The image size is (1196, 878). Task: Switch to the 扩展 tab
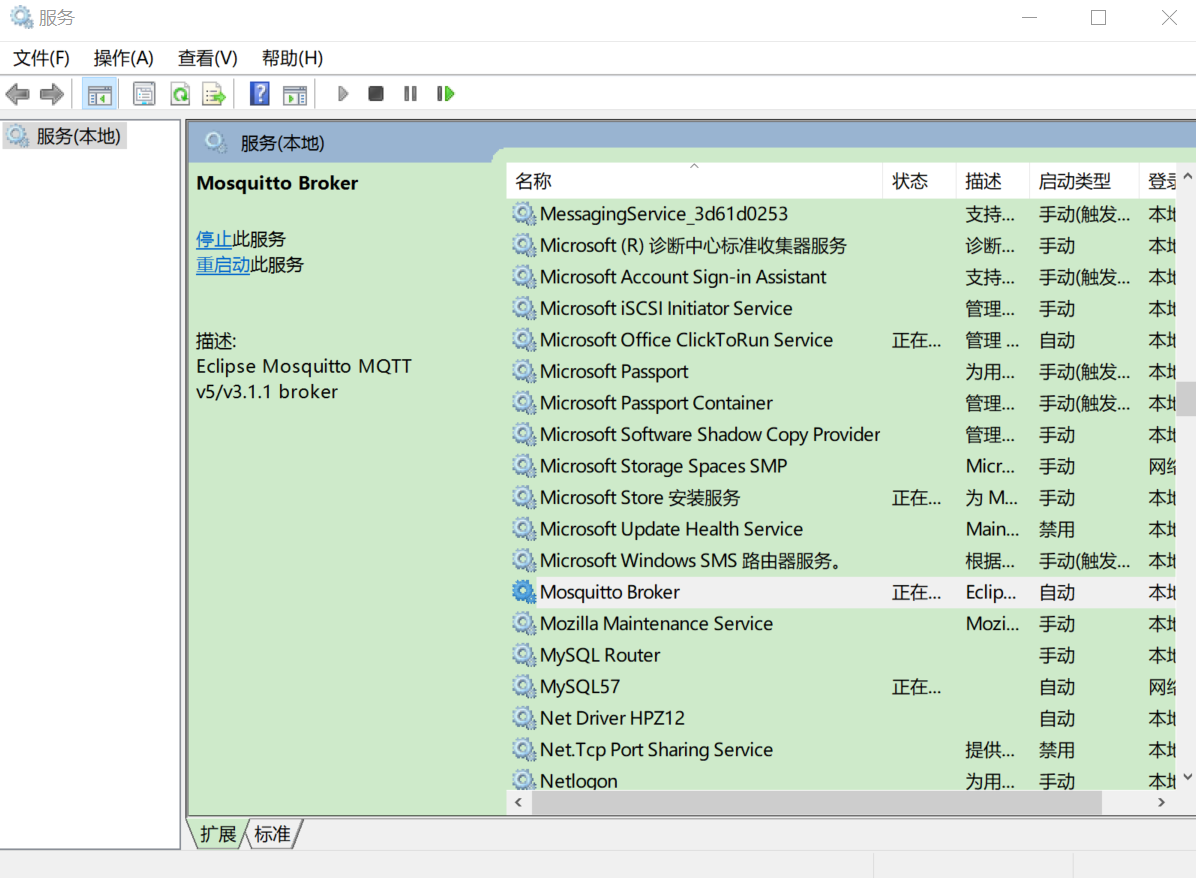pos(218,834)
